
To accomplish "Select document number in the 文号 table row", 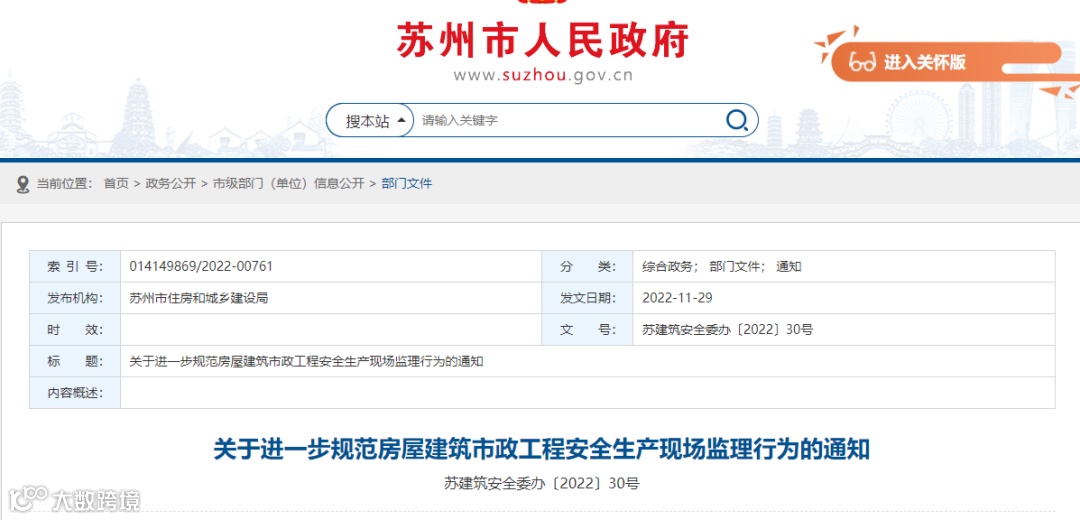I will [x=727, y=330].
